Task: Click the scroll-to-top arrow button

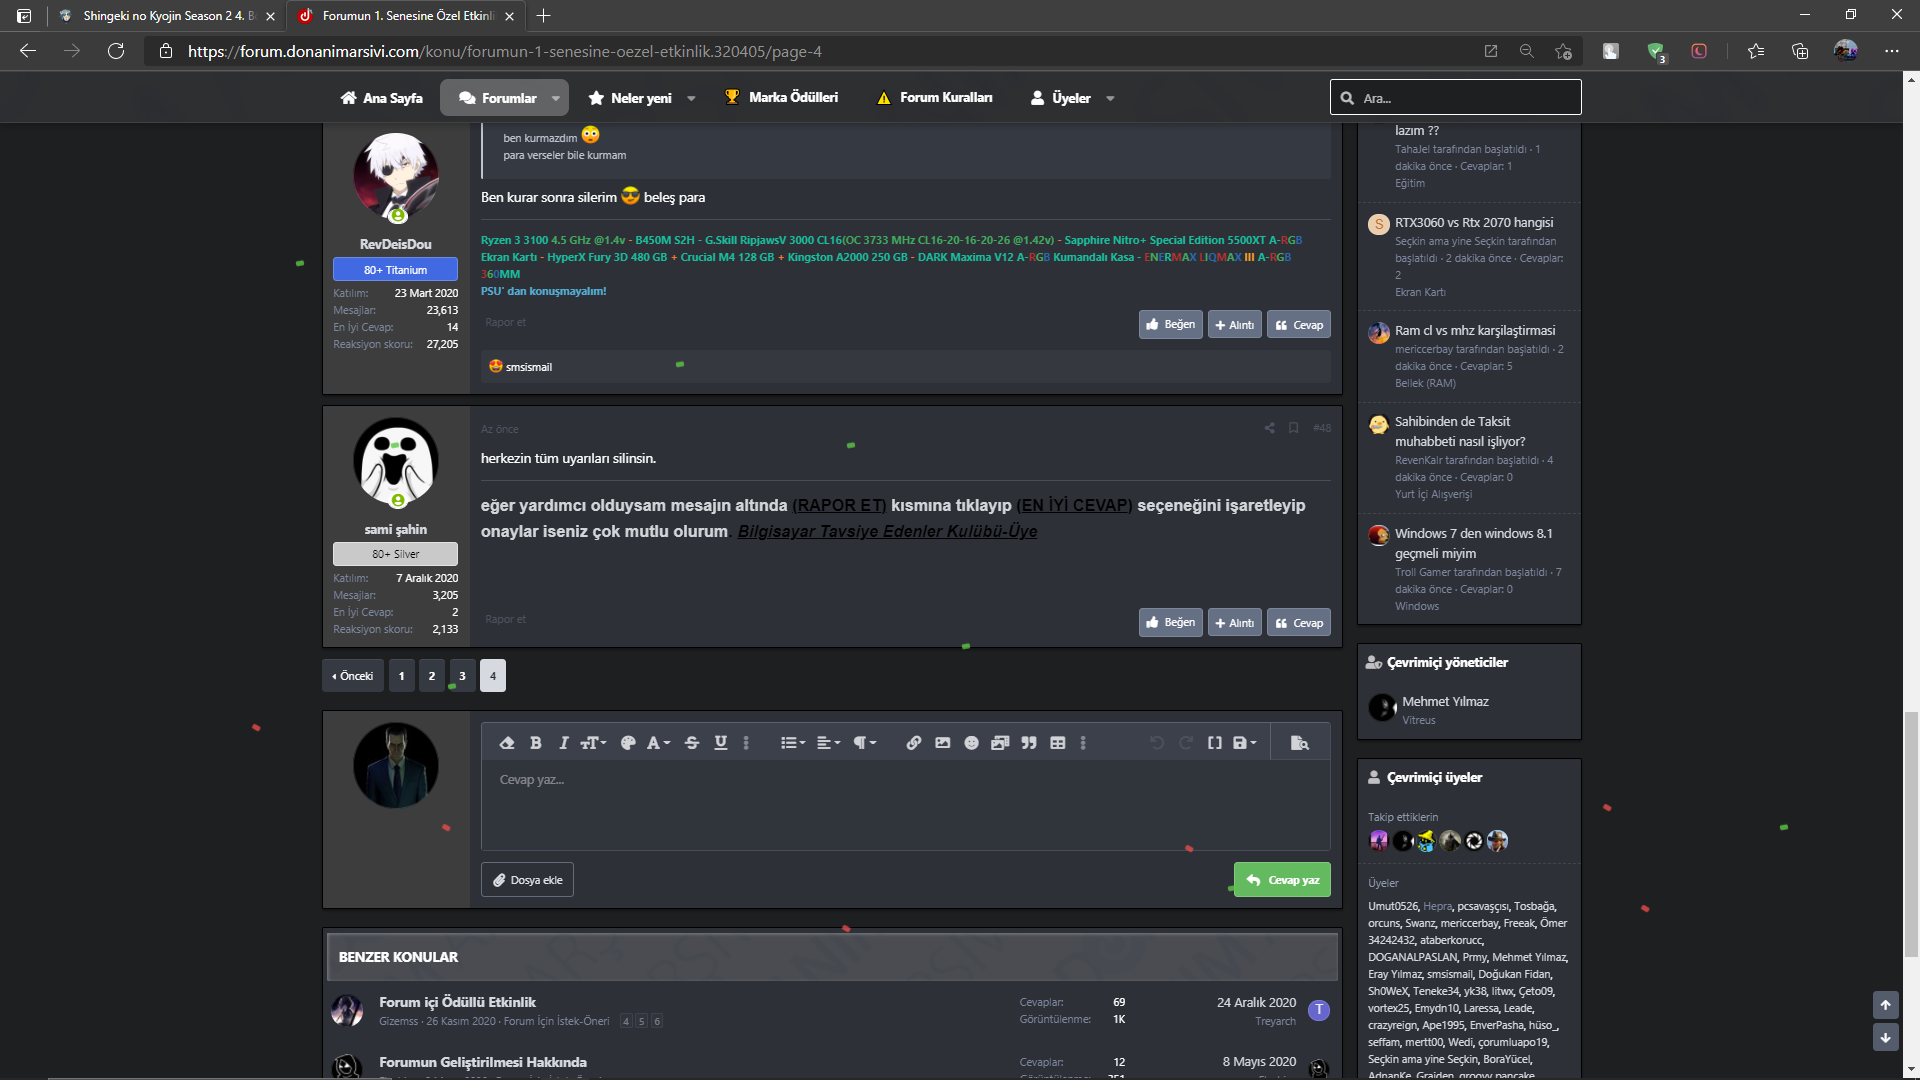Action: (x=1885, y=1005)
